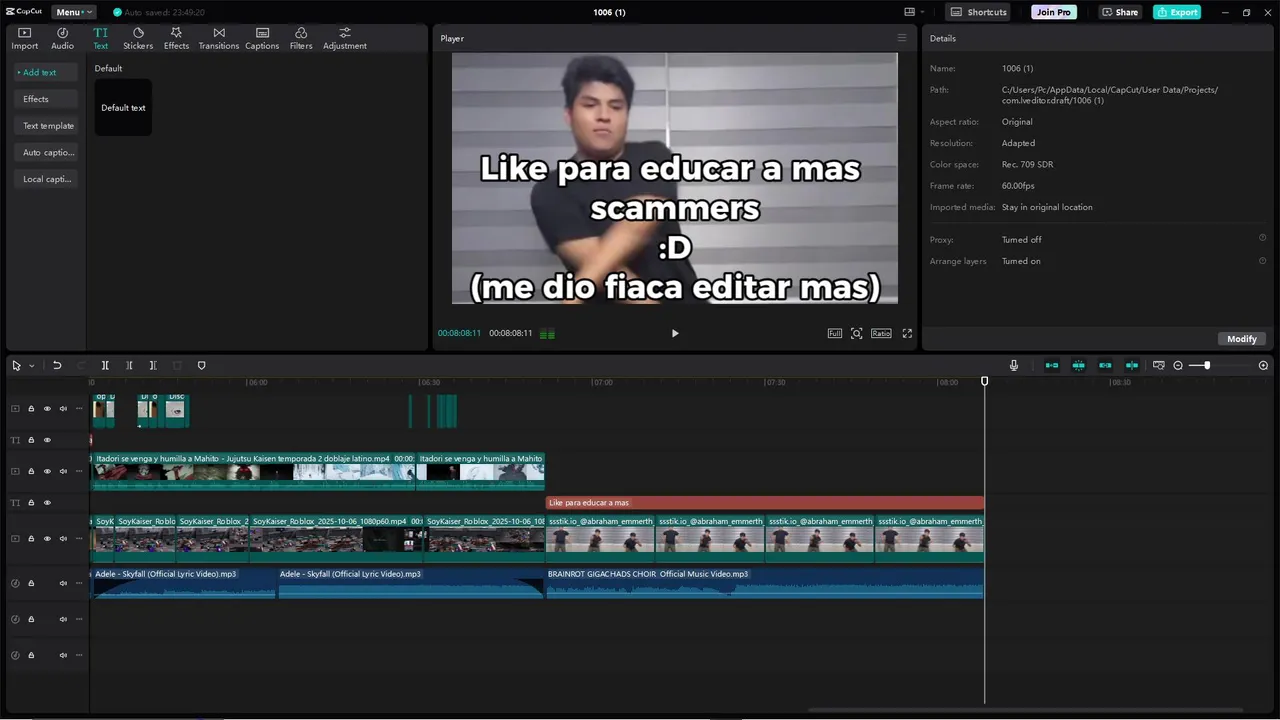Mute the Itadori video track

point(63,471)
